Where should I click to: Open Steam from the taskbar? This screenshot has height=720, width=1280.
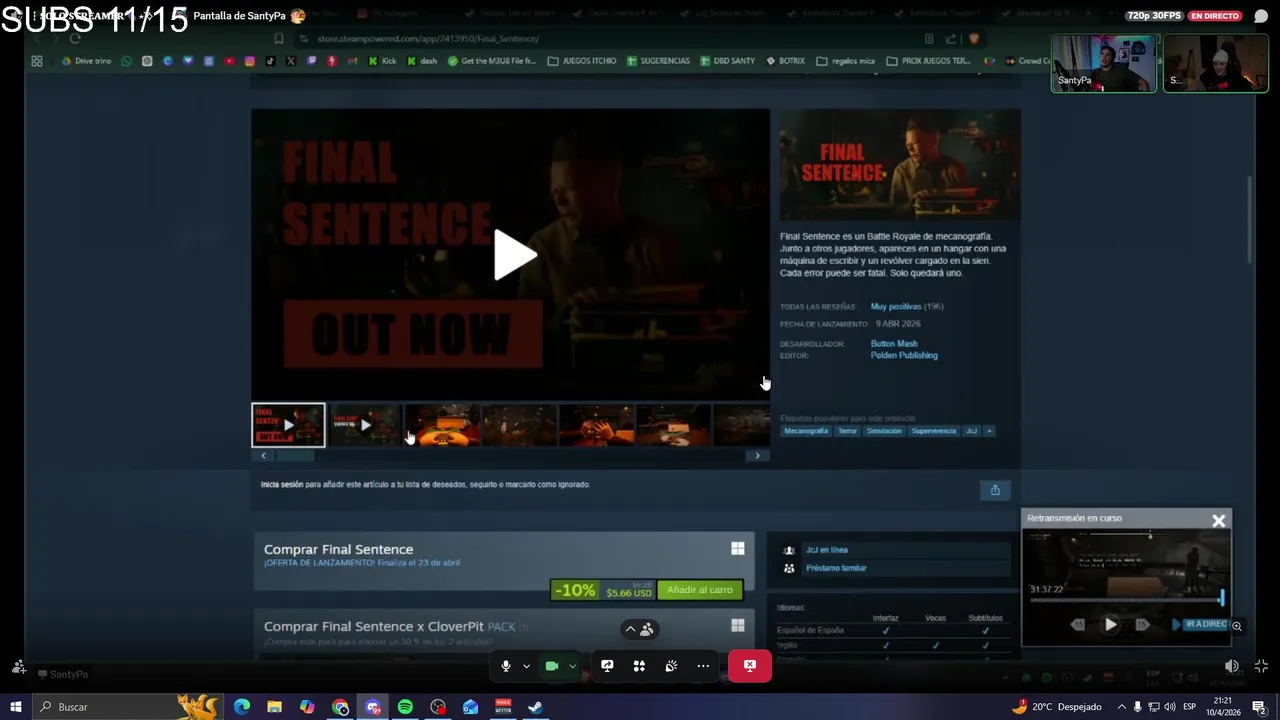(535, 707)
